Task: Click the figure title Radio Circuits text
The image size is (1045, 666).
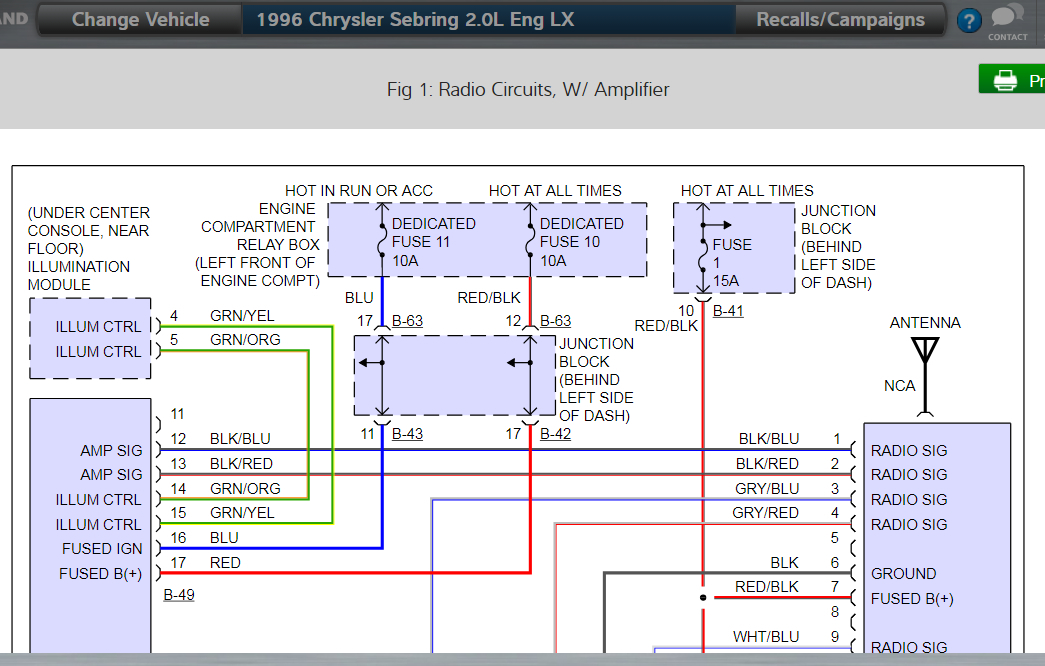Action: coord(528,90)
